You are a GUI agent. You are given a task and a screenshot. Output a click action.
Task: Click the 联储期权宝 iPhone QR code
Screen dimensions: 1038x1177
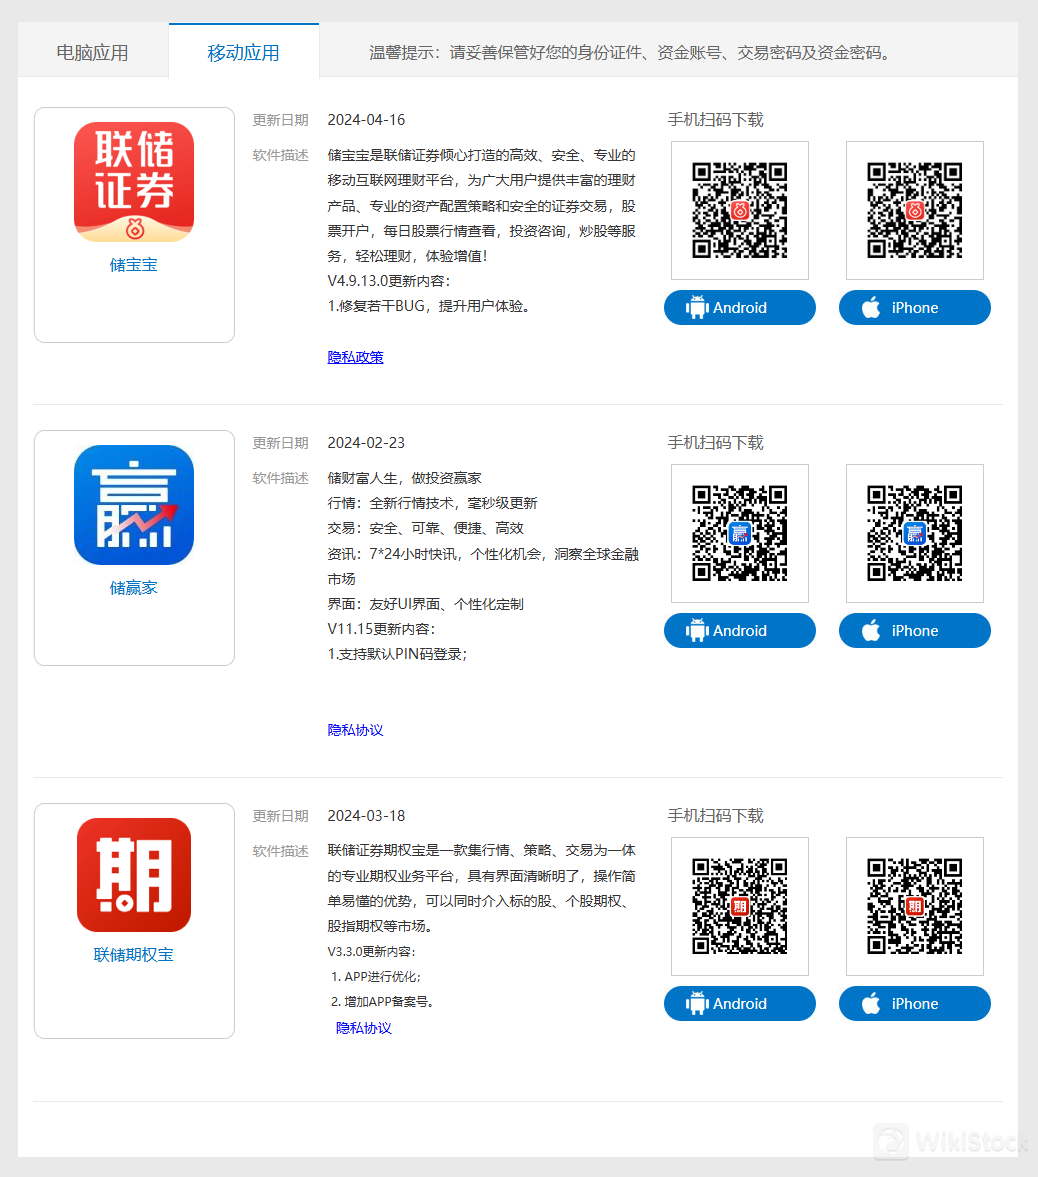pos(914,906)
